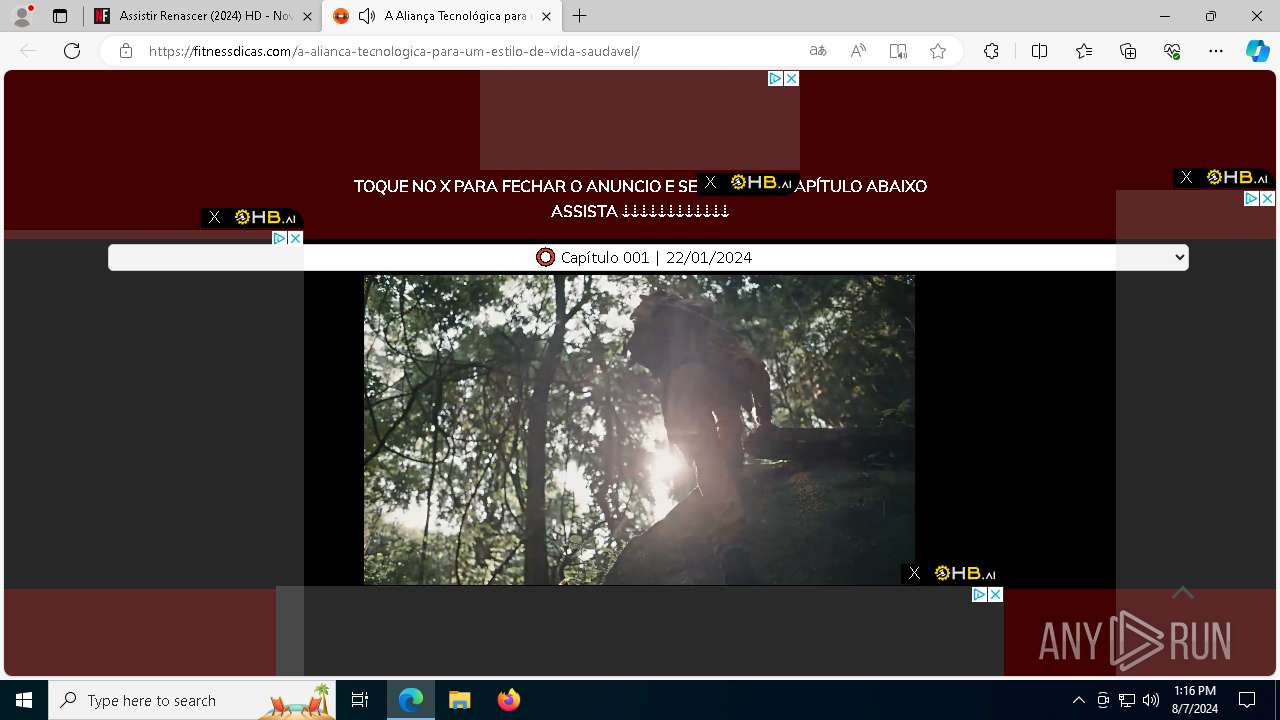The image size is (1280, 720).
Task: Click the back arrow in browser toolbar
Action: (x=28, y=51)
